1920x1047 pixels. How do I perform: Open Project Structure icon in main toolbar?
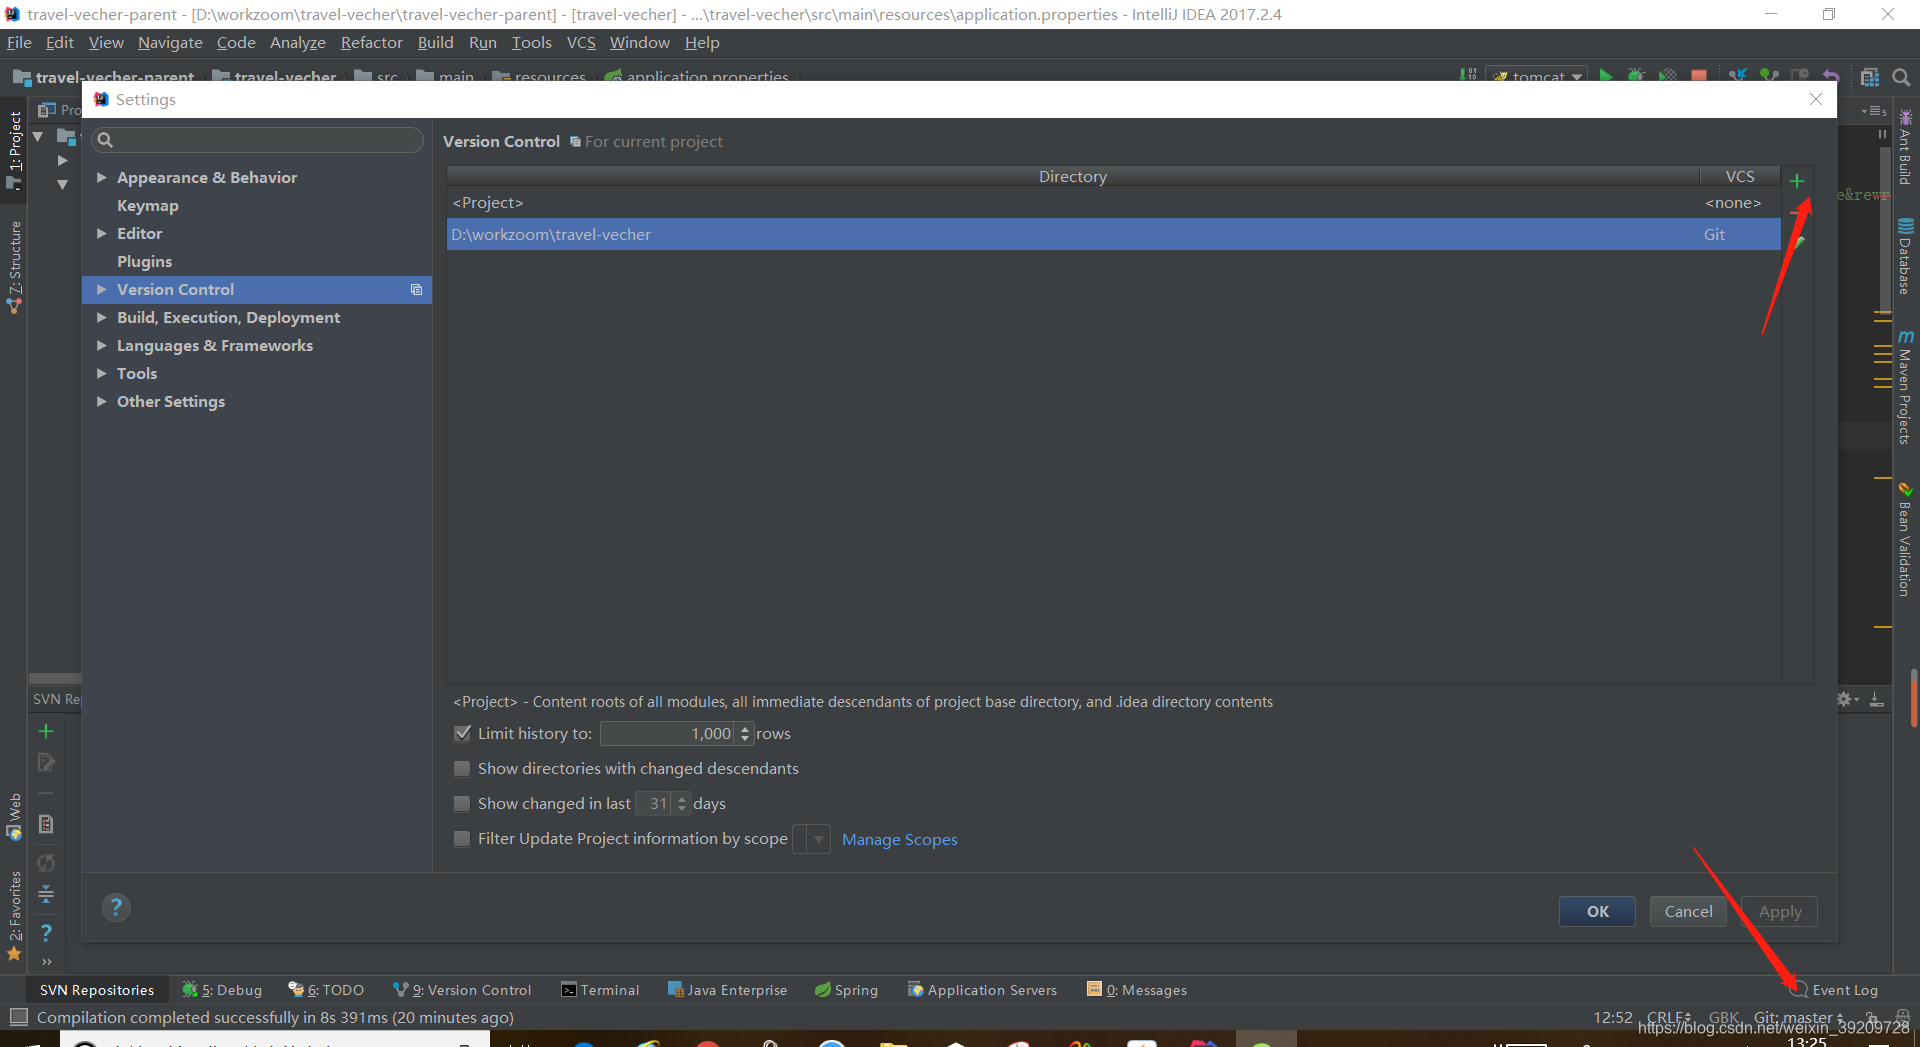[x=1870, y=77]
